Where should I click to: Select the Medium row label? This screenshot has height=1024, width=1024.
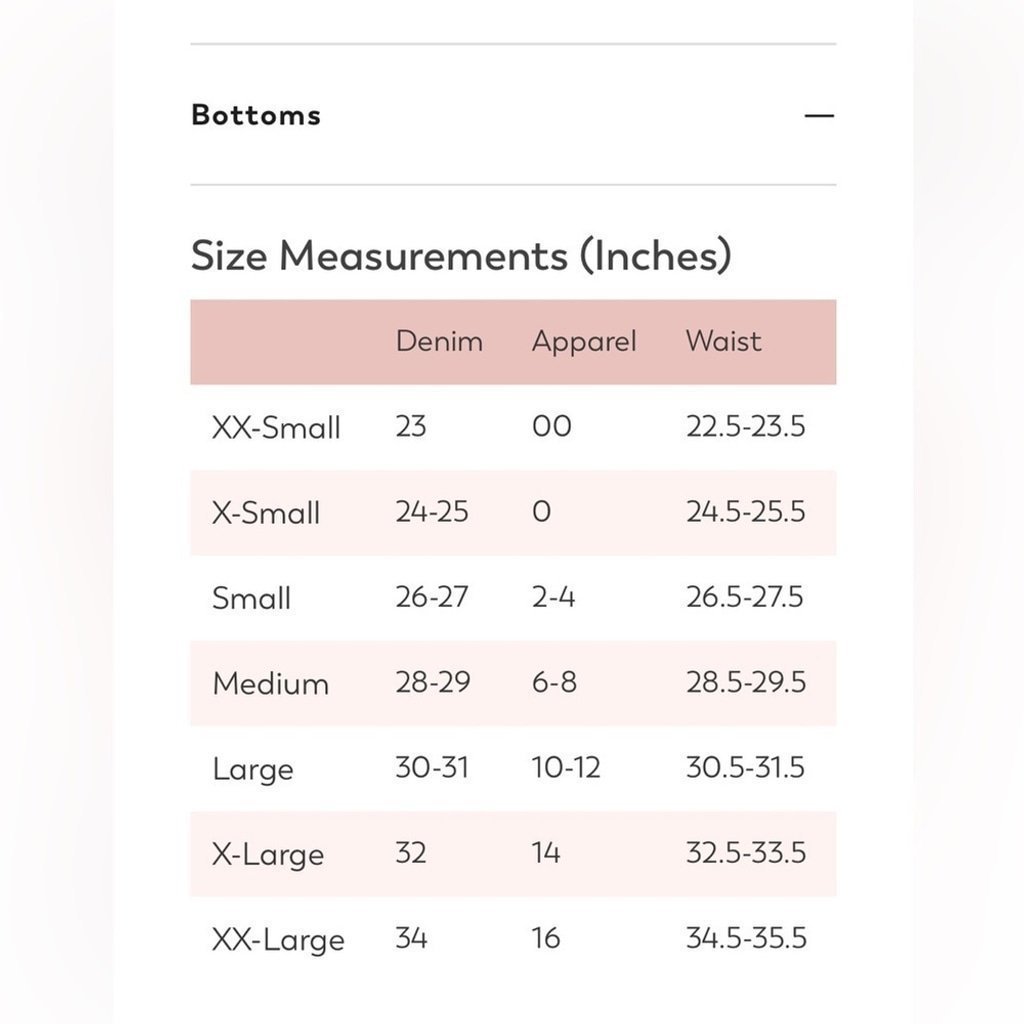coord(270,684)
